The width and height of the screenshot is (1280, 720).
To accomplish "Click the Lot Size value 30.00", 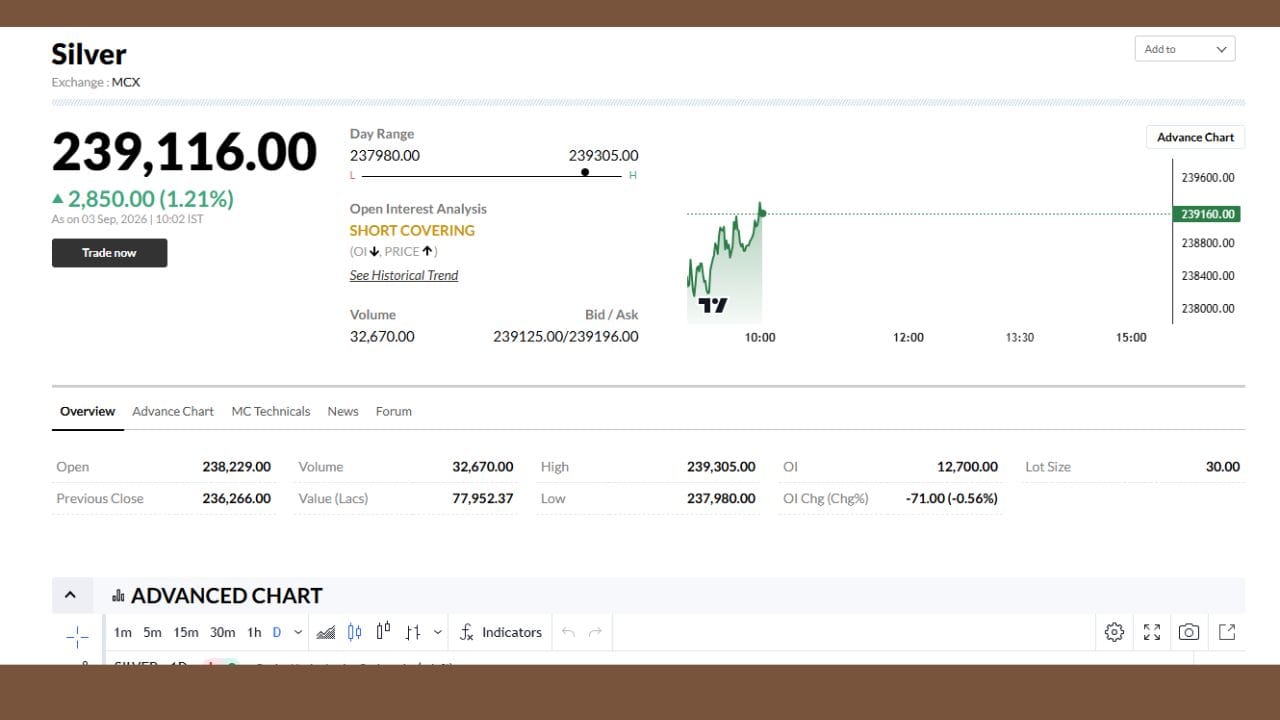I will click(1223, 466).
